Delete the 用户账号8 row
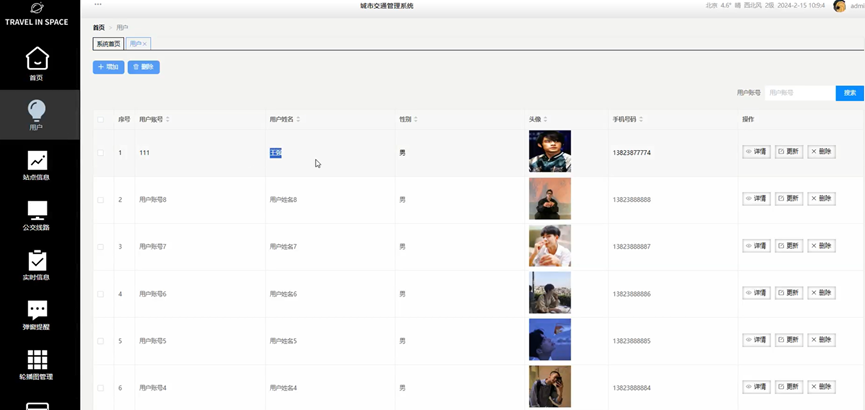This screenshot has width=865, height=410. pyautogui.click(x=821, y=199)
